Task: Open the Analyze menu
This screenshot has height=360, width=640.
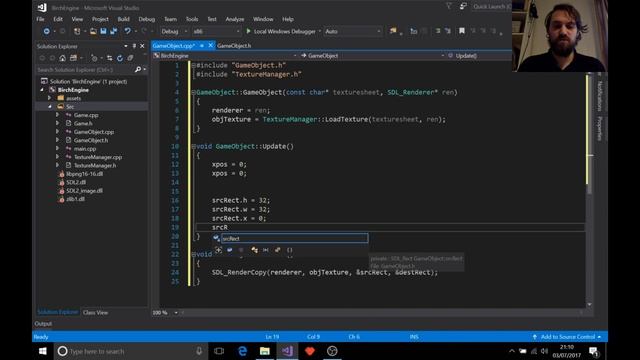Action: tap(235, 19)
